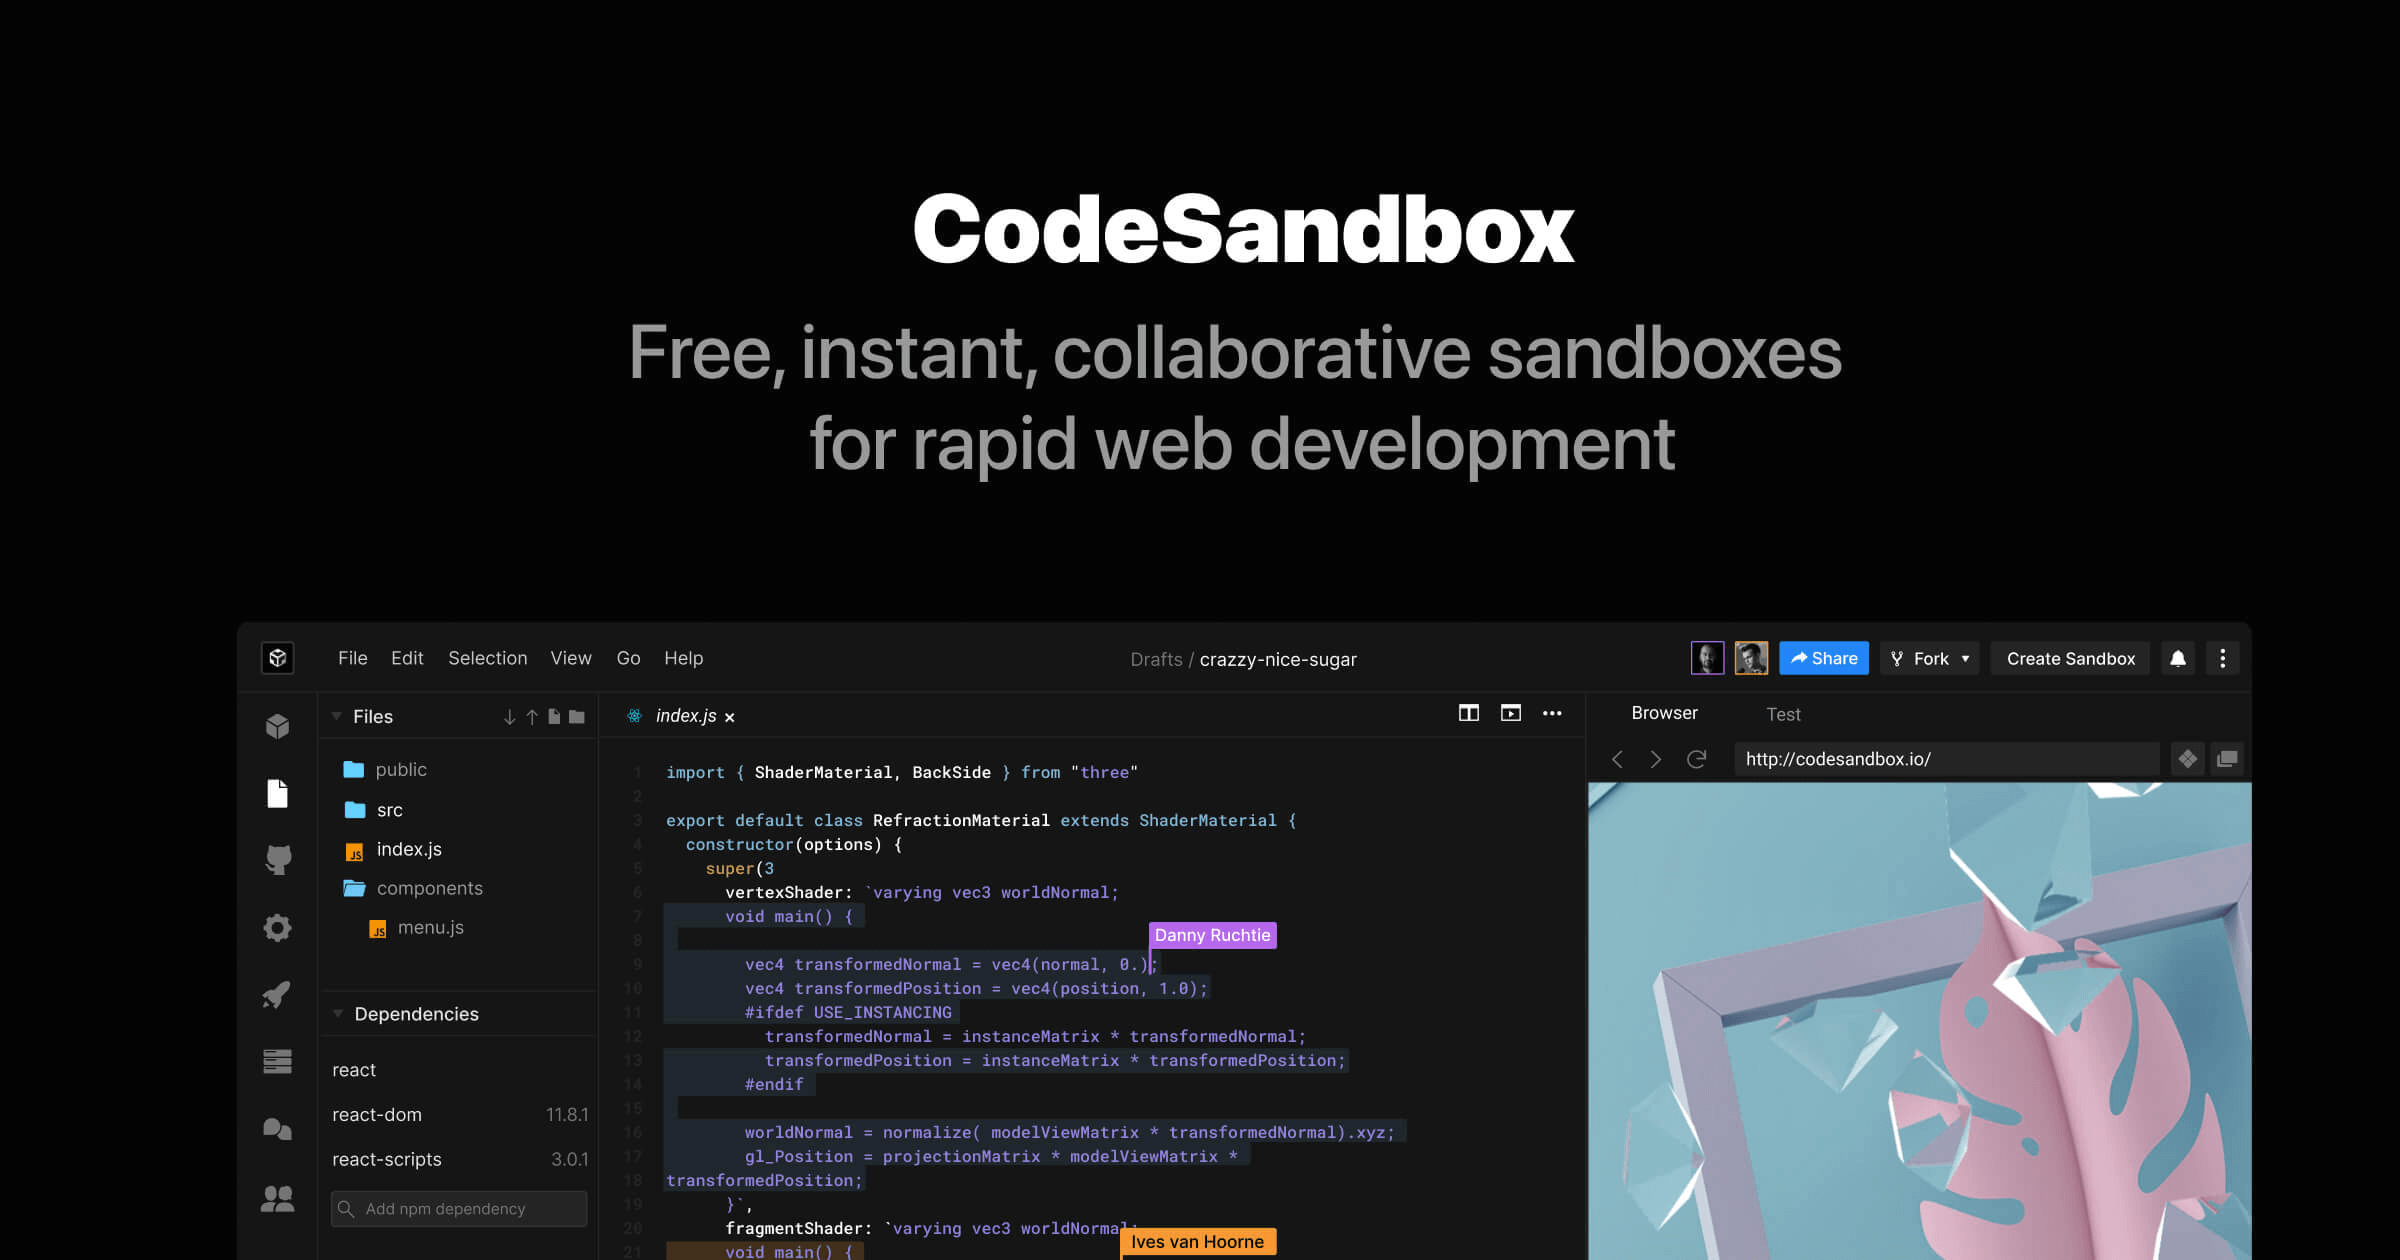Click the CodeSandbox cube/logo icon

[x=278, y=657]
